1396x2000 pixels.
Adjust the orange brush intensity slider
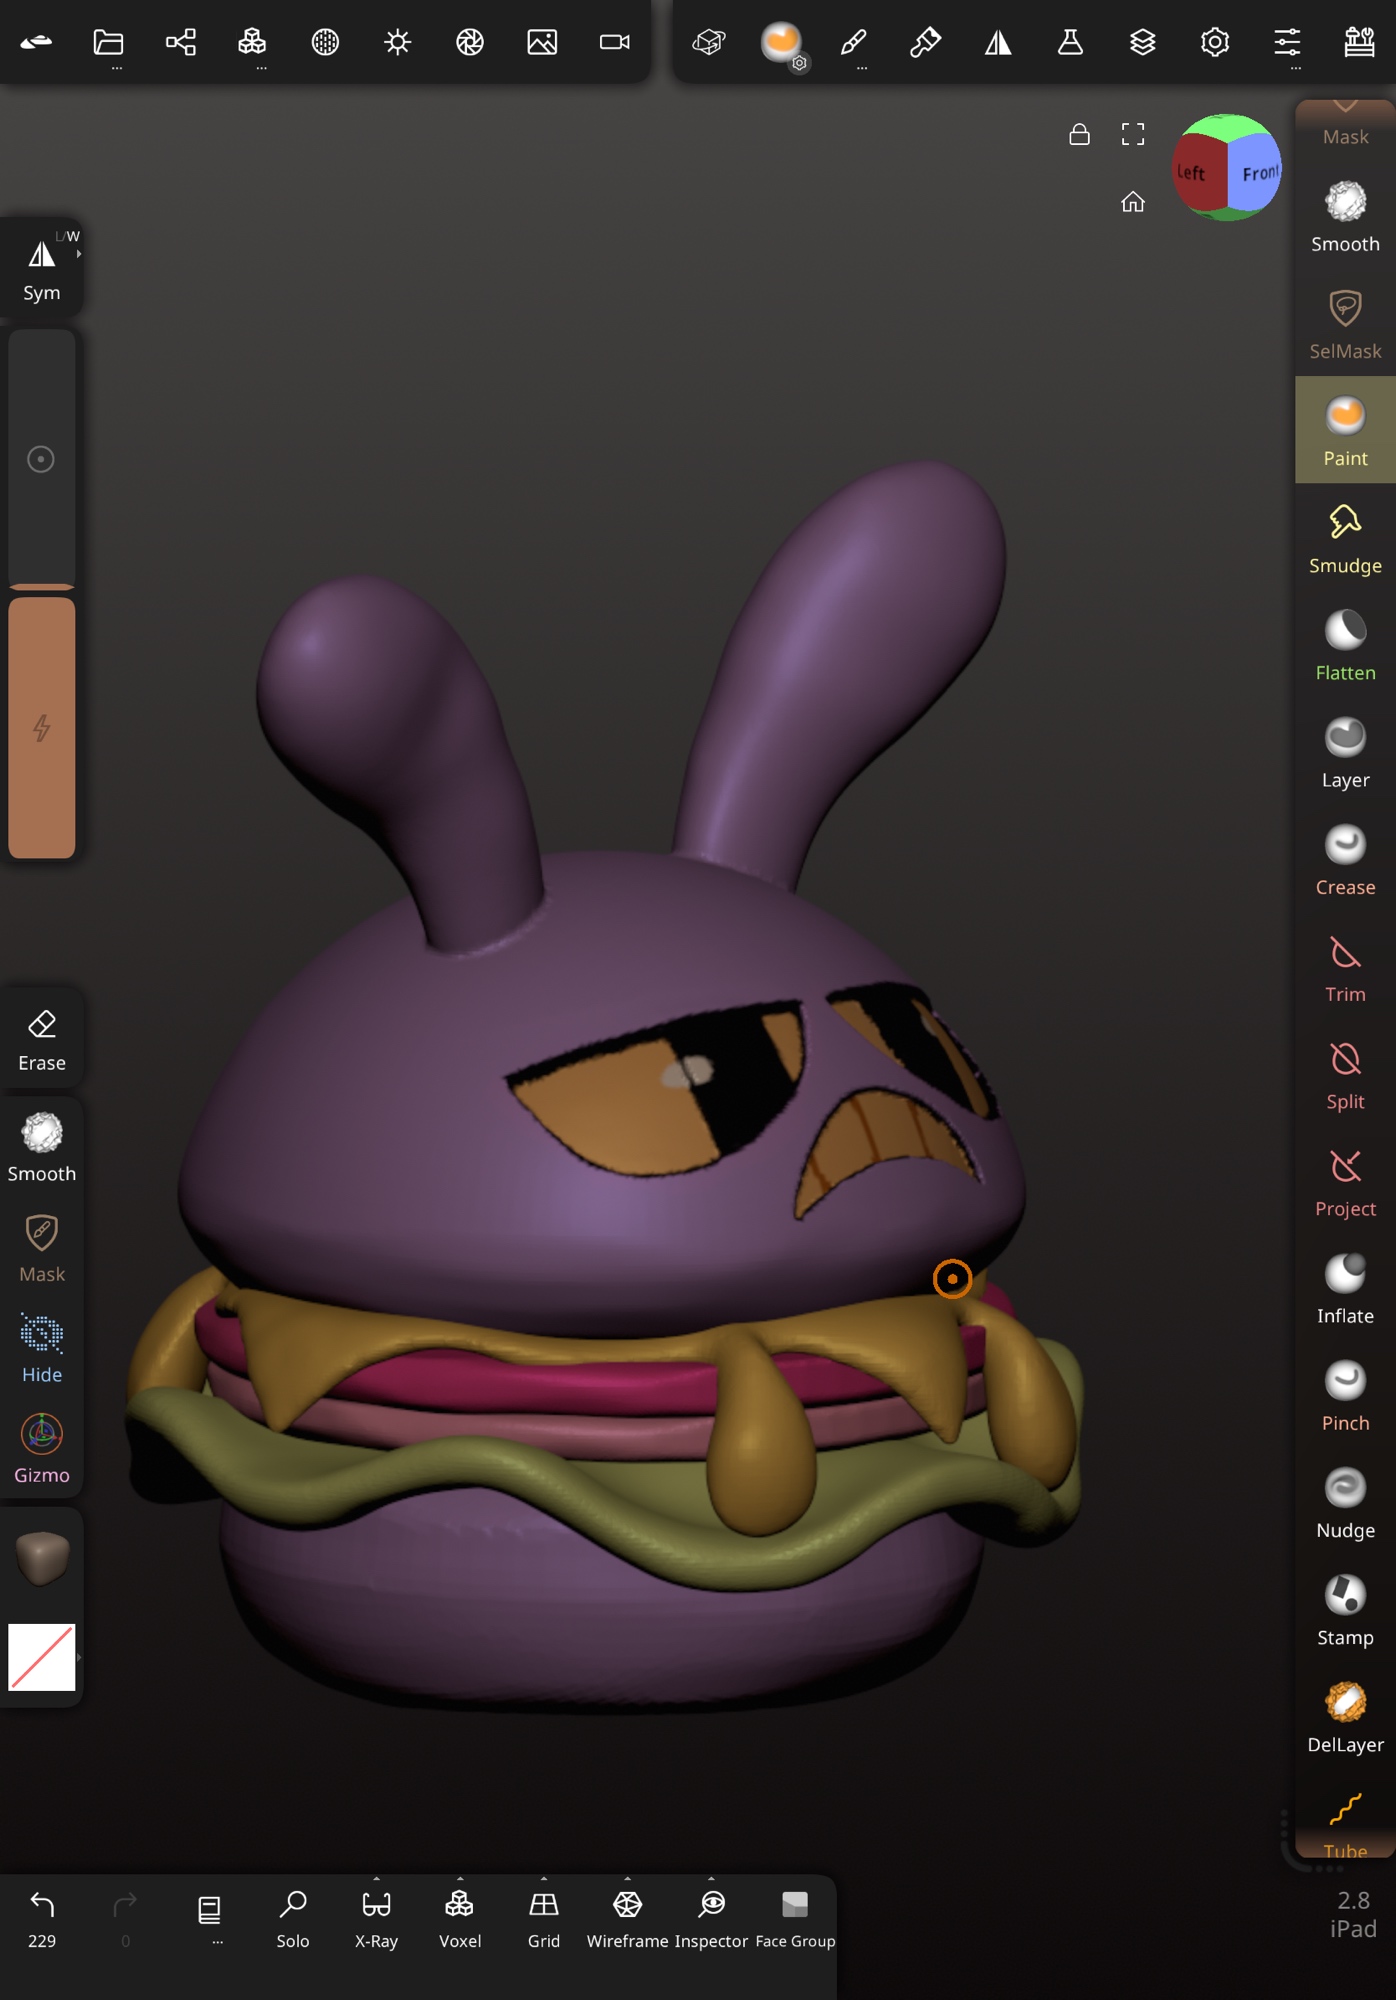click(42, 727)
